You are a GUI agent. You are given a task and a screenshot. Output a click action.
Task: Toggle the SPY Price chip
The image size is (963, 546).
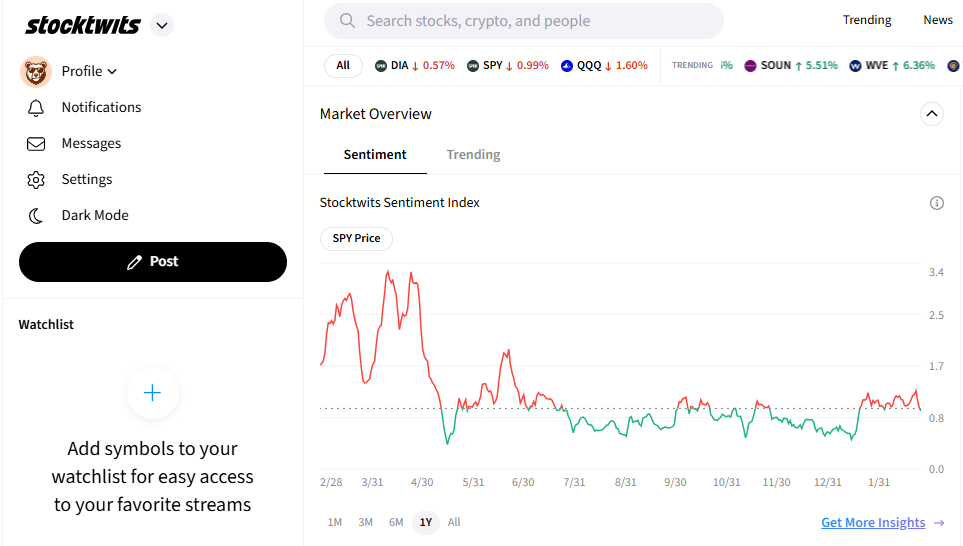pos(356,238)
